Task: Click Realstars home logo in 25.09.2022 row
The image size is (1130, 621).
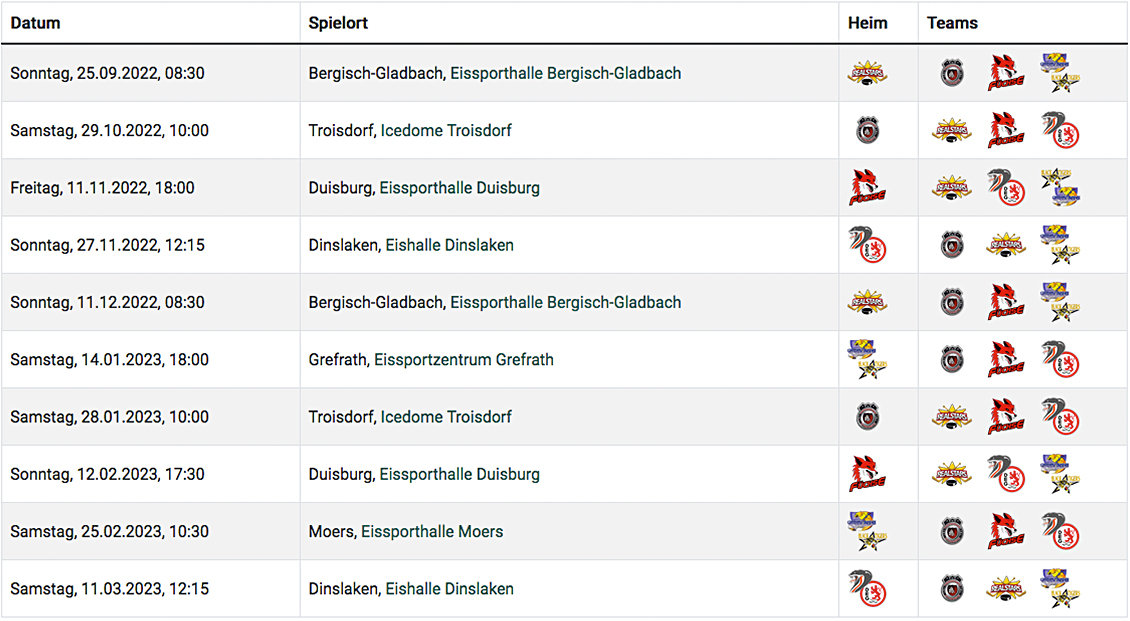Action: coord(867,73)
